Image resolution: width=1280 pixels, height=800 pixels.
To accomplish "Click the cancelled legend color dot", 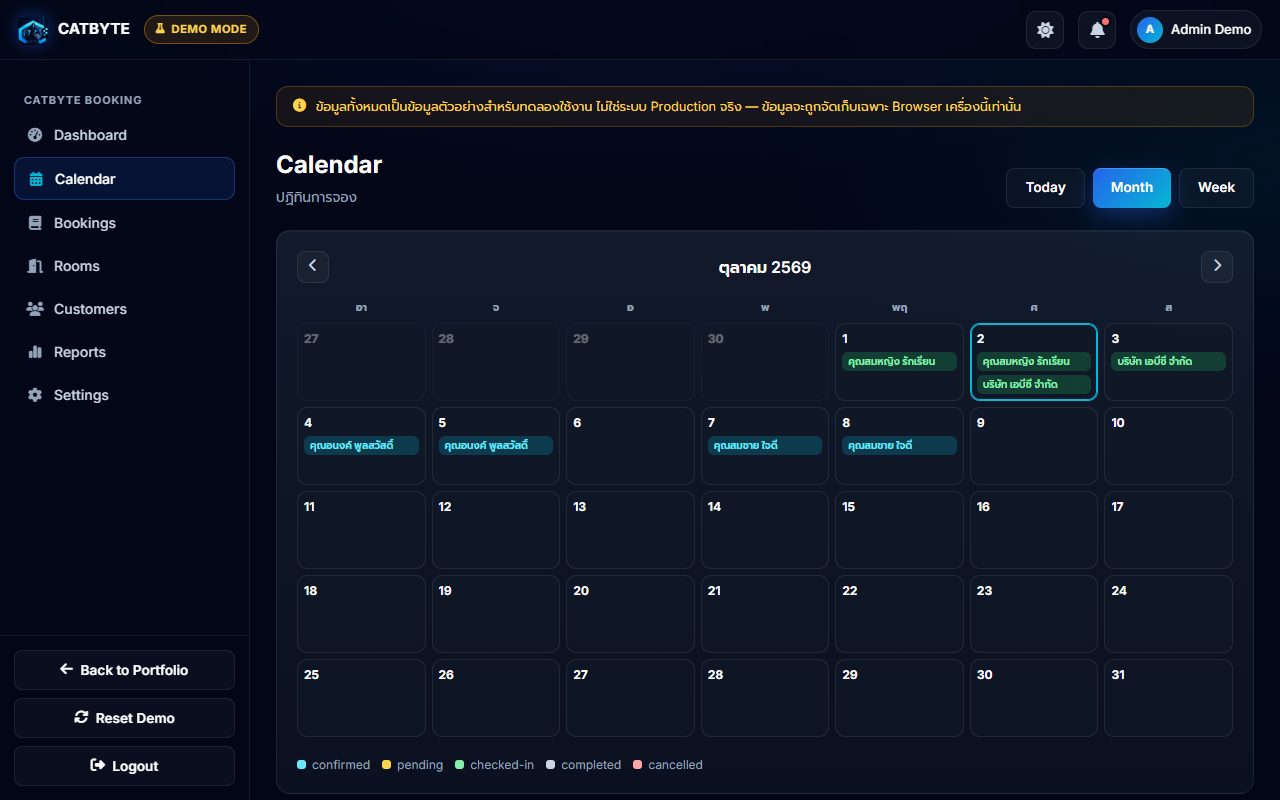I will click(638, 765).
